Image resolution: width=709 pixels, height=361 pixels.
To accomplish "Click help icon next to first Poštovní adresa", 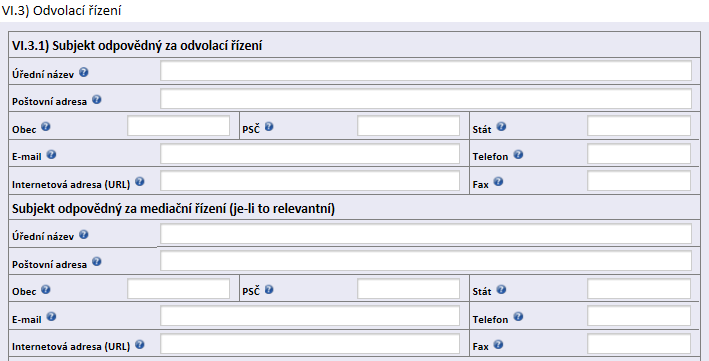I will click(x=97, y=100).
